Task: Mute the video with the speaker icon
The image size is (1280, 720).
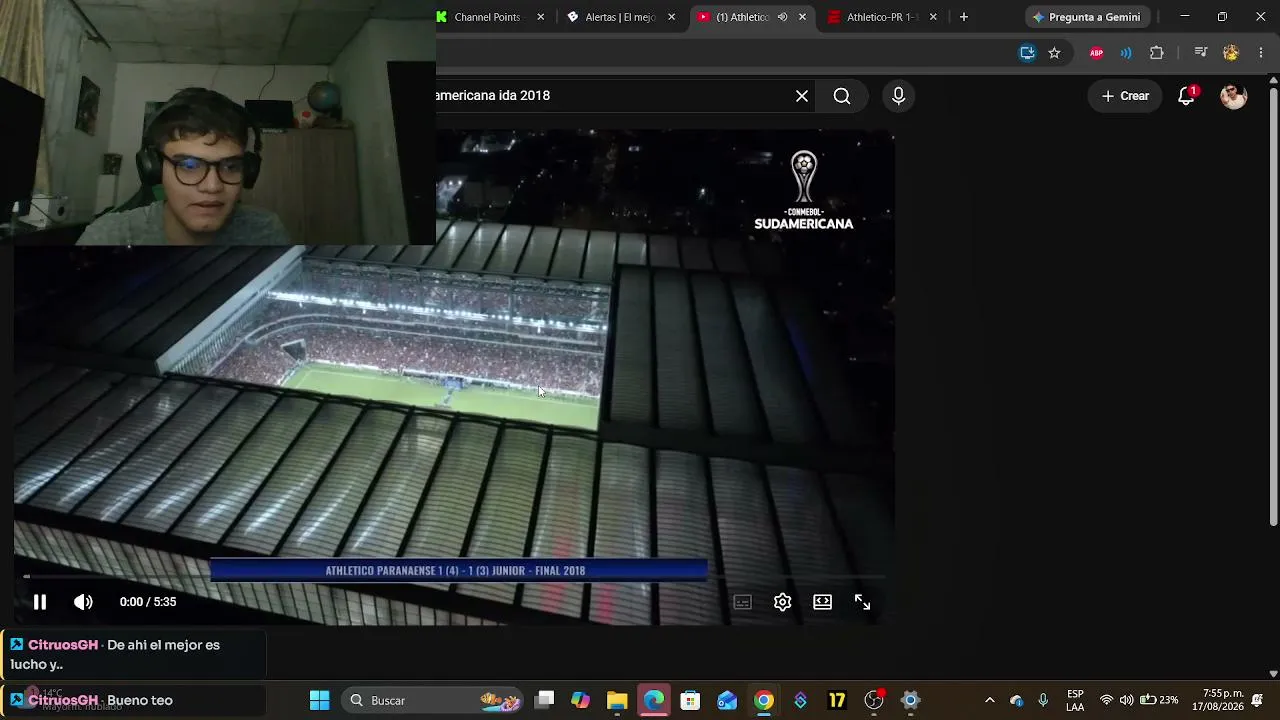Action: pos(83,602)
